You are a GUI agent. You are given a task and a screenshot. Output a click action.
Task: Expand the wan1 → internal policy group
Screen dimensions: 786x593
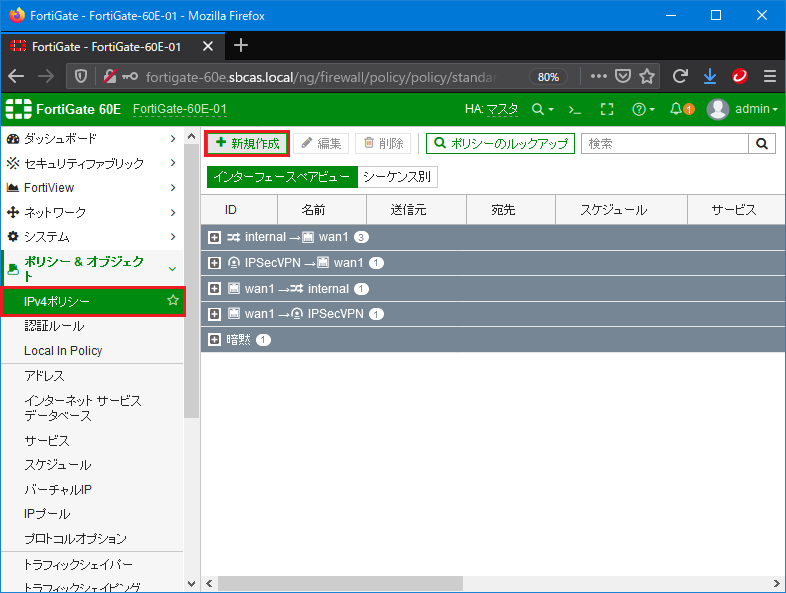pos(214,289)
